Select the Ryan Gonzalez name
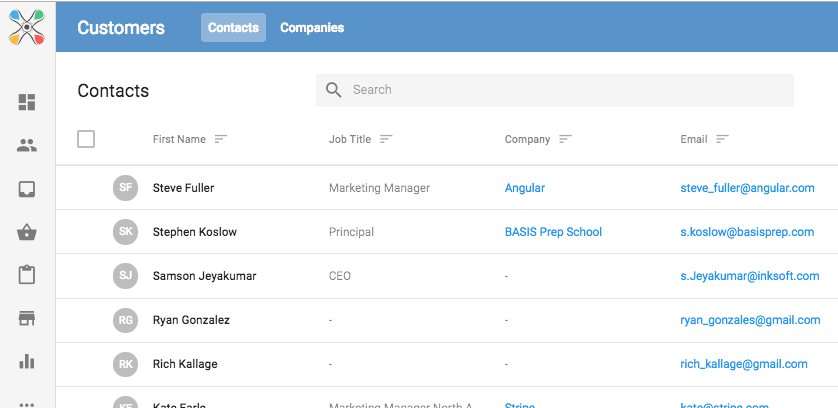This screenshot has height=408, width=838. pos(191,320)
